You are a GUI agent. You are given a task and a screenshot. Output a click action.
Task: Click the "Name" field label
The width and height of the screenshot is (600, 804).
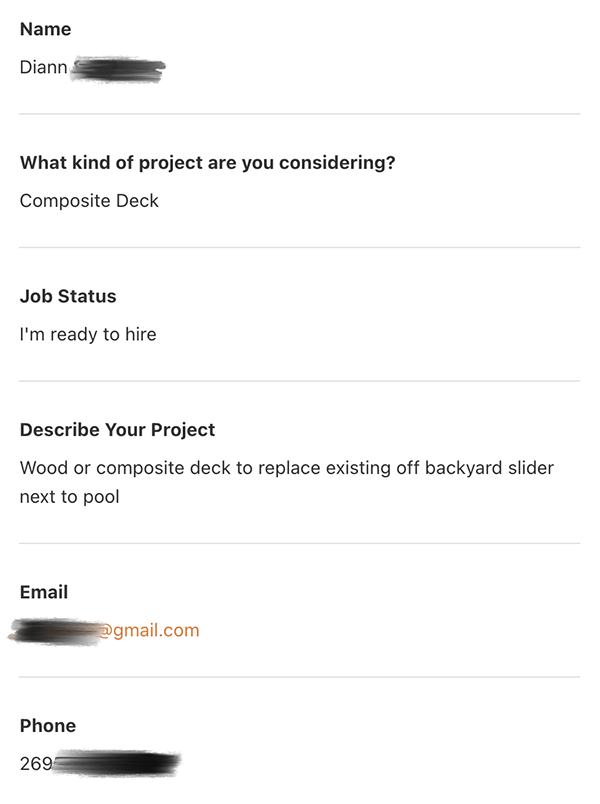(x=44, y=29)
